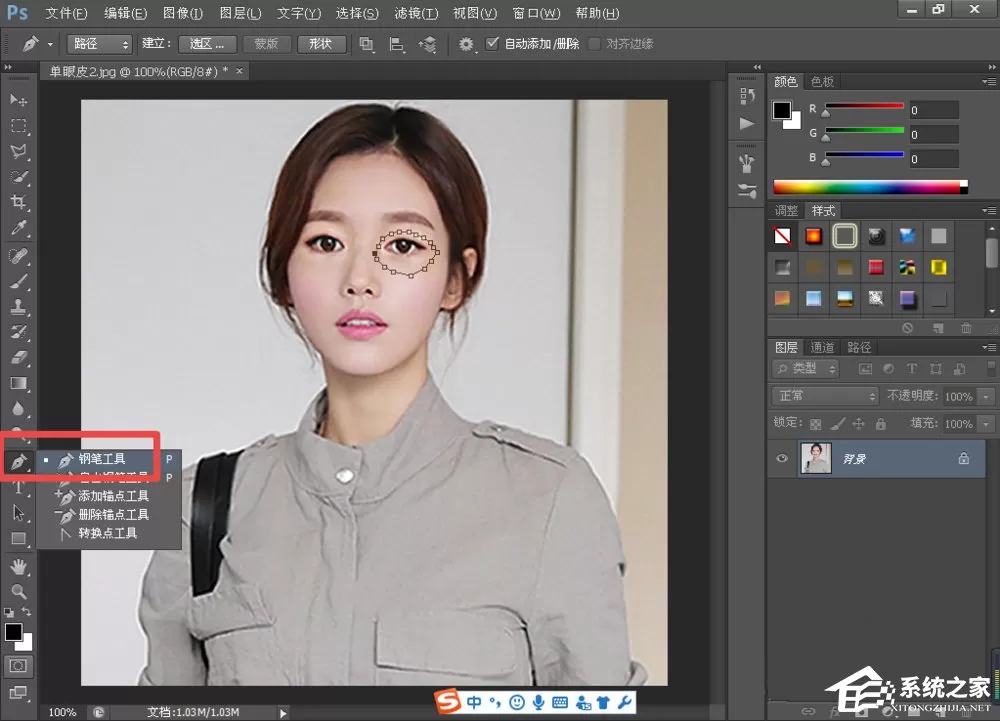Switch to the 通道 tab
1000x721 pixels.
822,347
